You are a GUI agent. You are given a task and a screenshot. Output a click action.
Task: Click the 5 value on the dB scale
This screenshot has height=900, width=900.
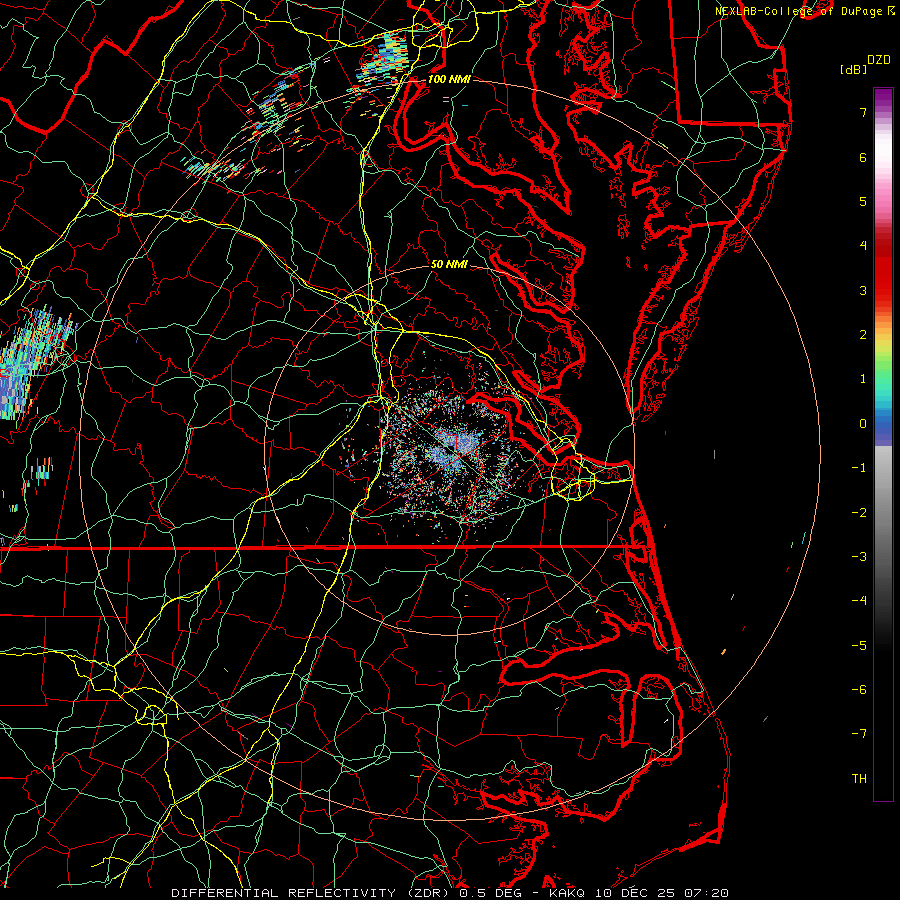(863, 201)
